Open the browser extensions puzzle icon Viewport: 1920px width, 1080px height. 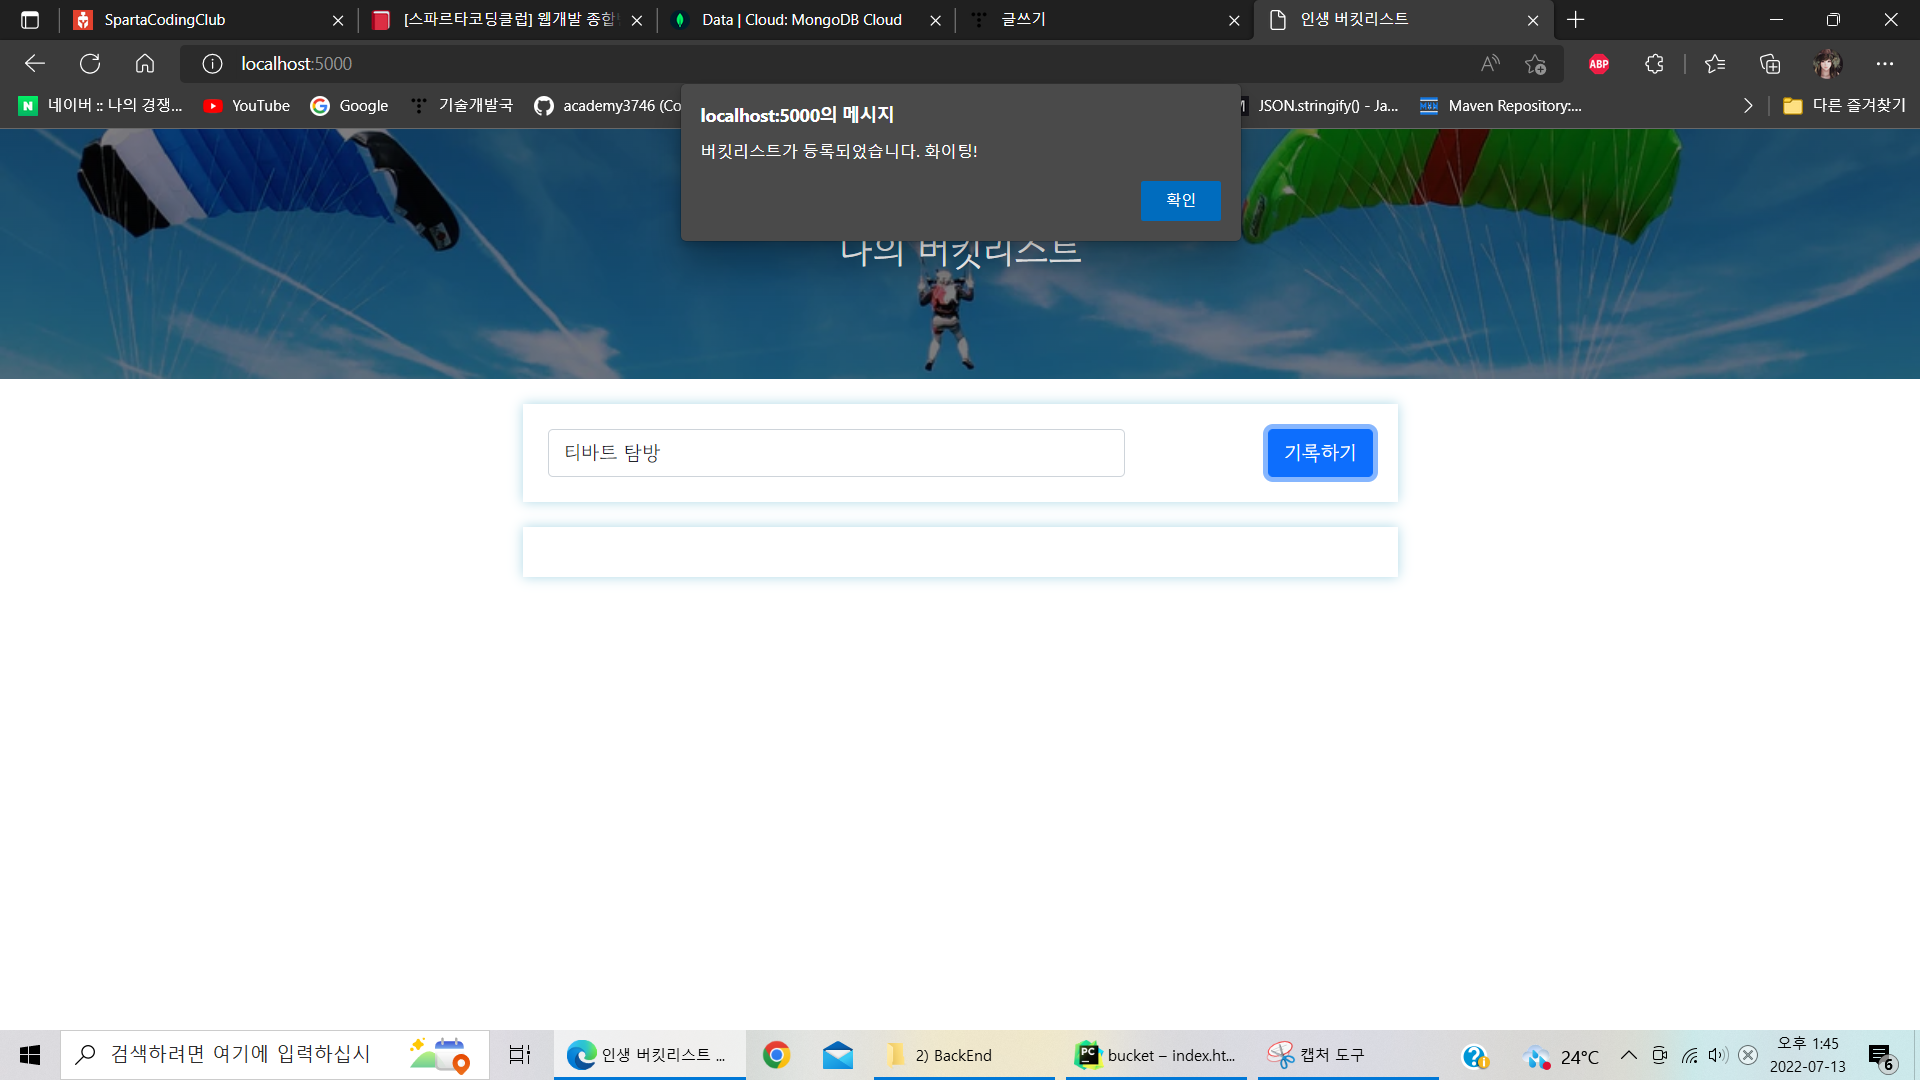(1654, 64)
